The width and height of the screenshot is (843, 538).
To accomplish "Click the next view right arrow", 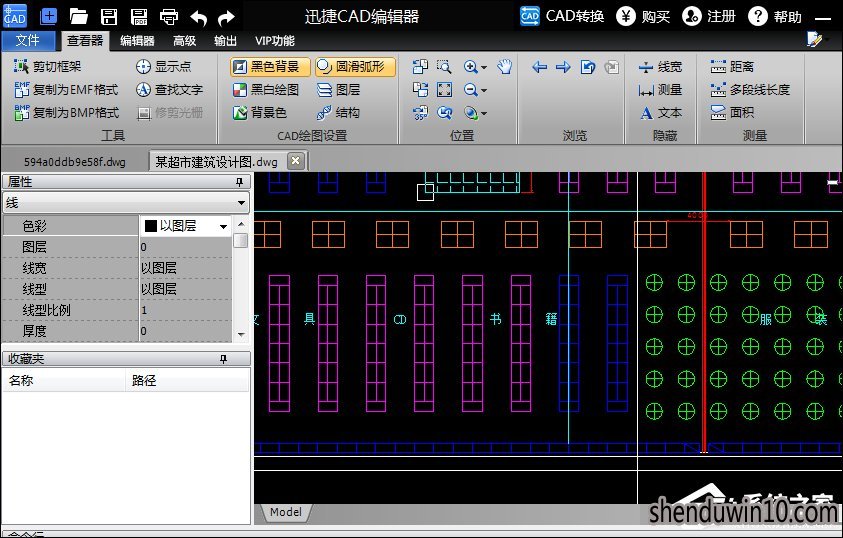I will click(563, 67).
